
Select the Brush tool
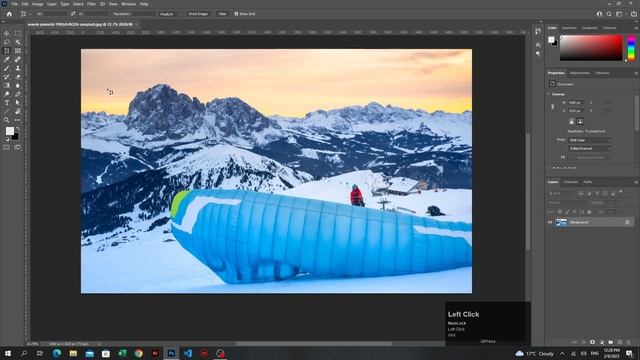[x=7, y=68]
